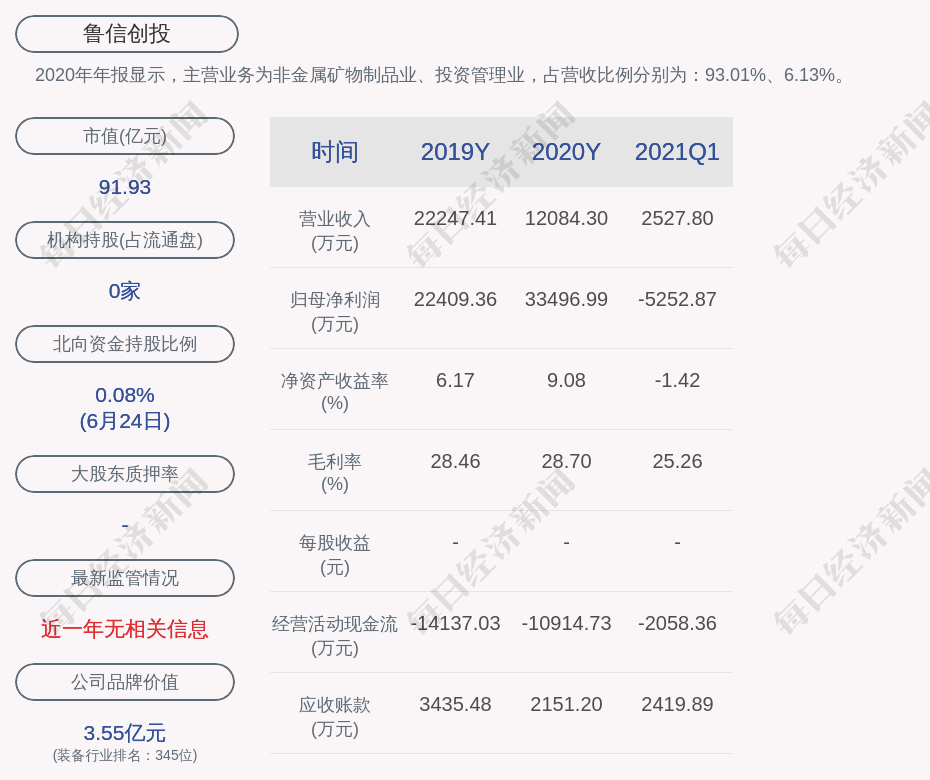Toggle the 2019Y column selection
The image size is (930, 780).
pyautogui.click(x=455, y=151)
